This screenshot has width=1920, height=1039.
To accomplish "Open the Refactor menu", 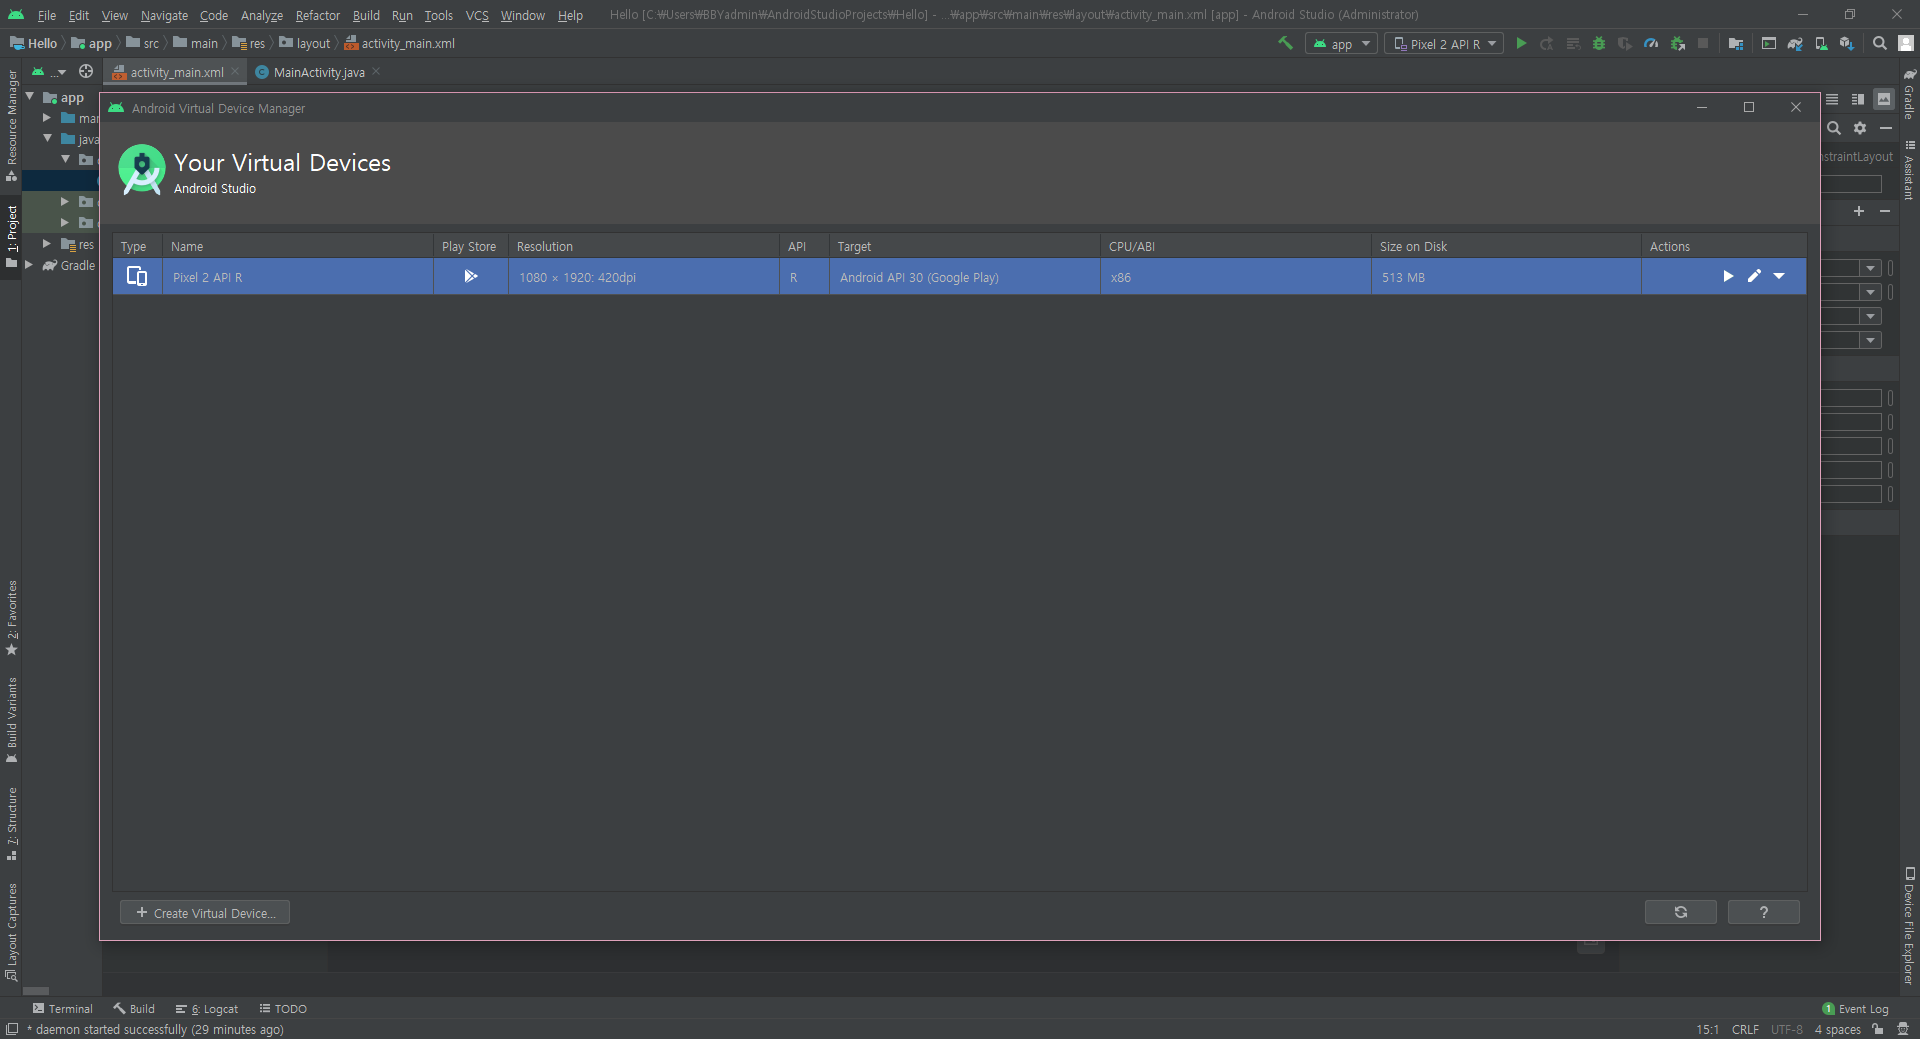I will click(x=318, y=15).
